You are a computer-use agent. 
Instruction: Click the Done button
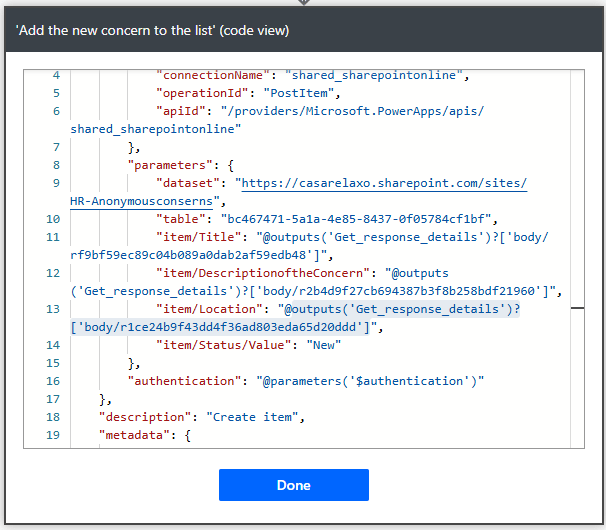(x=293, y=485)
